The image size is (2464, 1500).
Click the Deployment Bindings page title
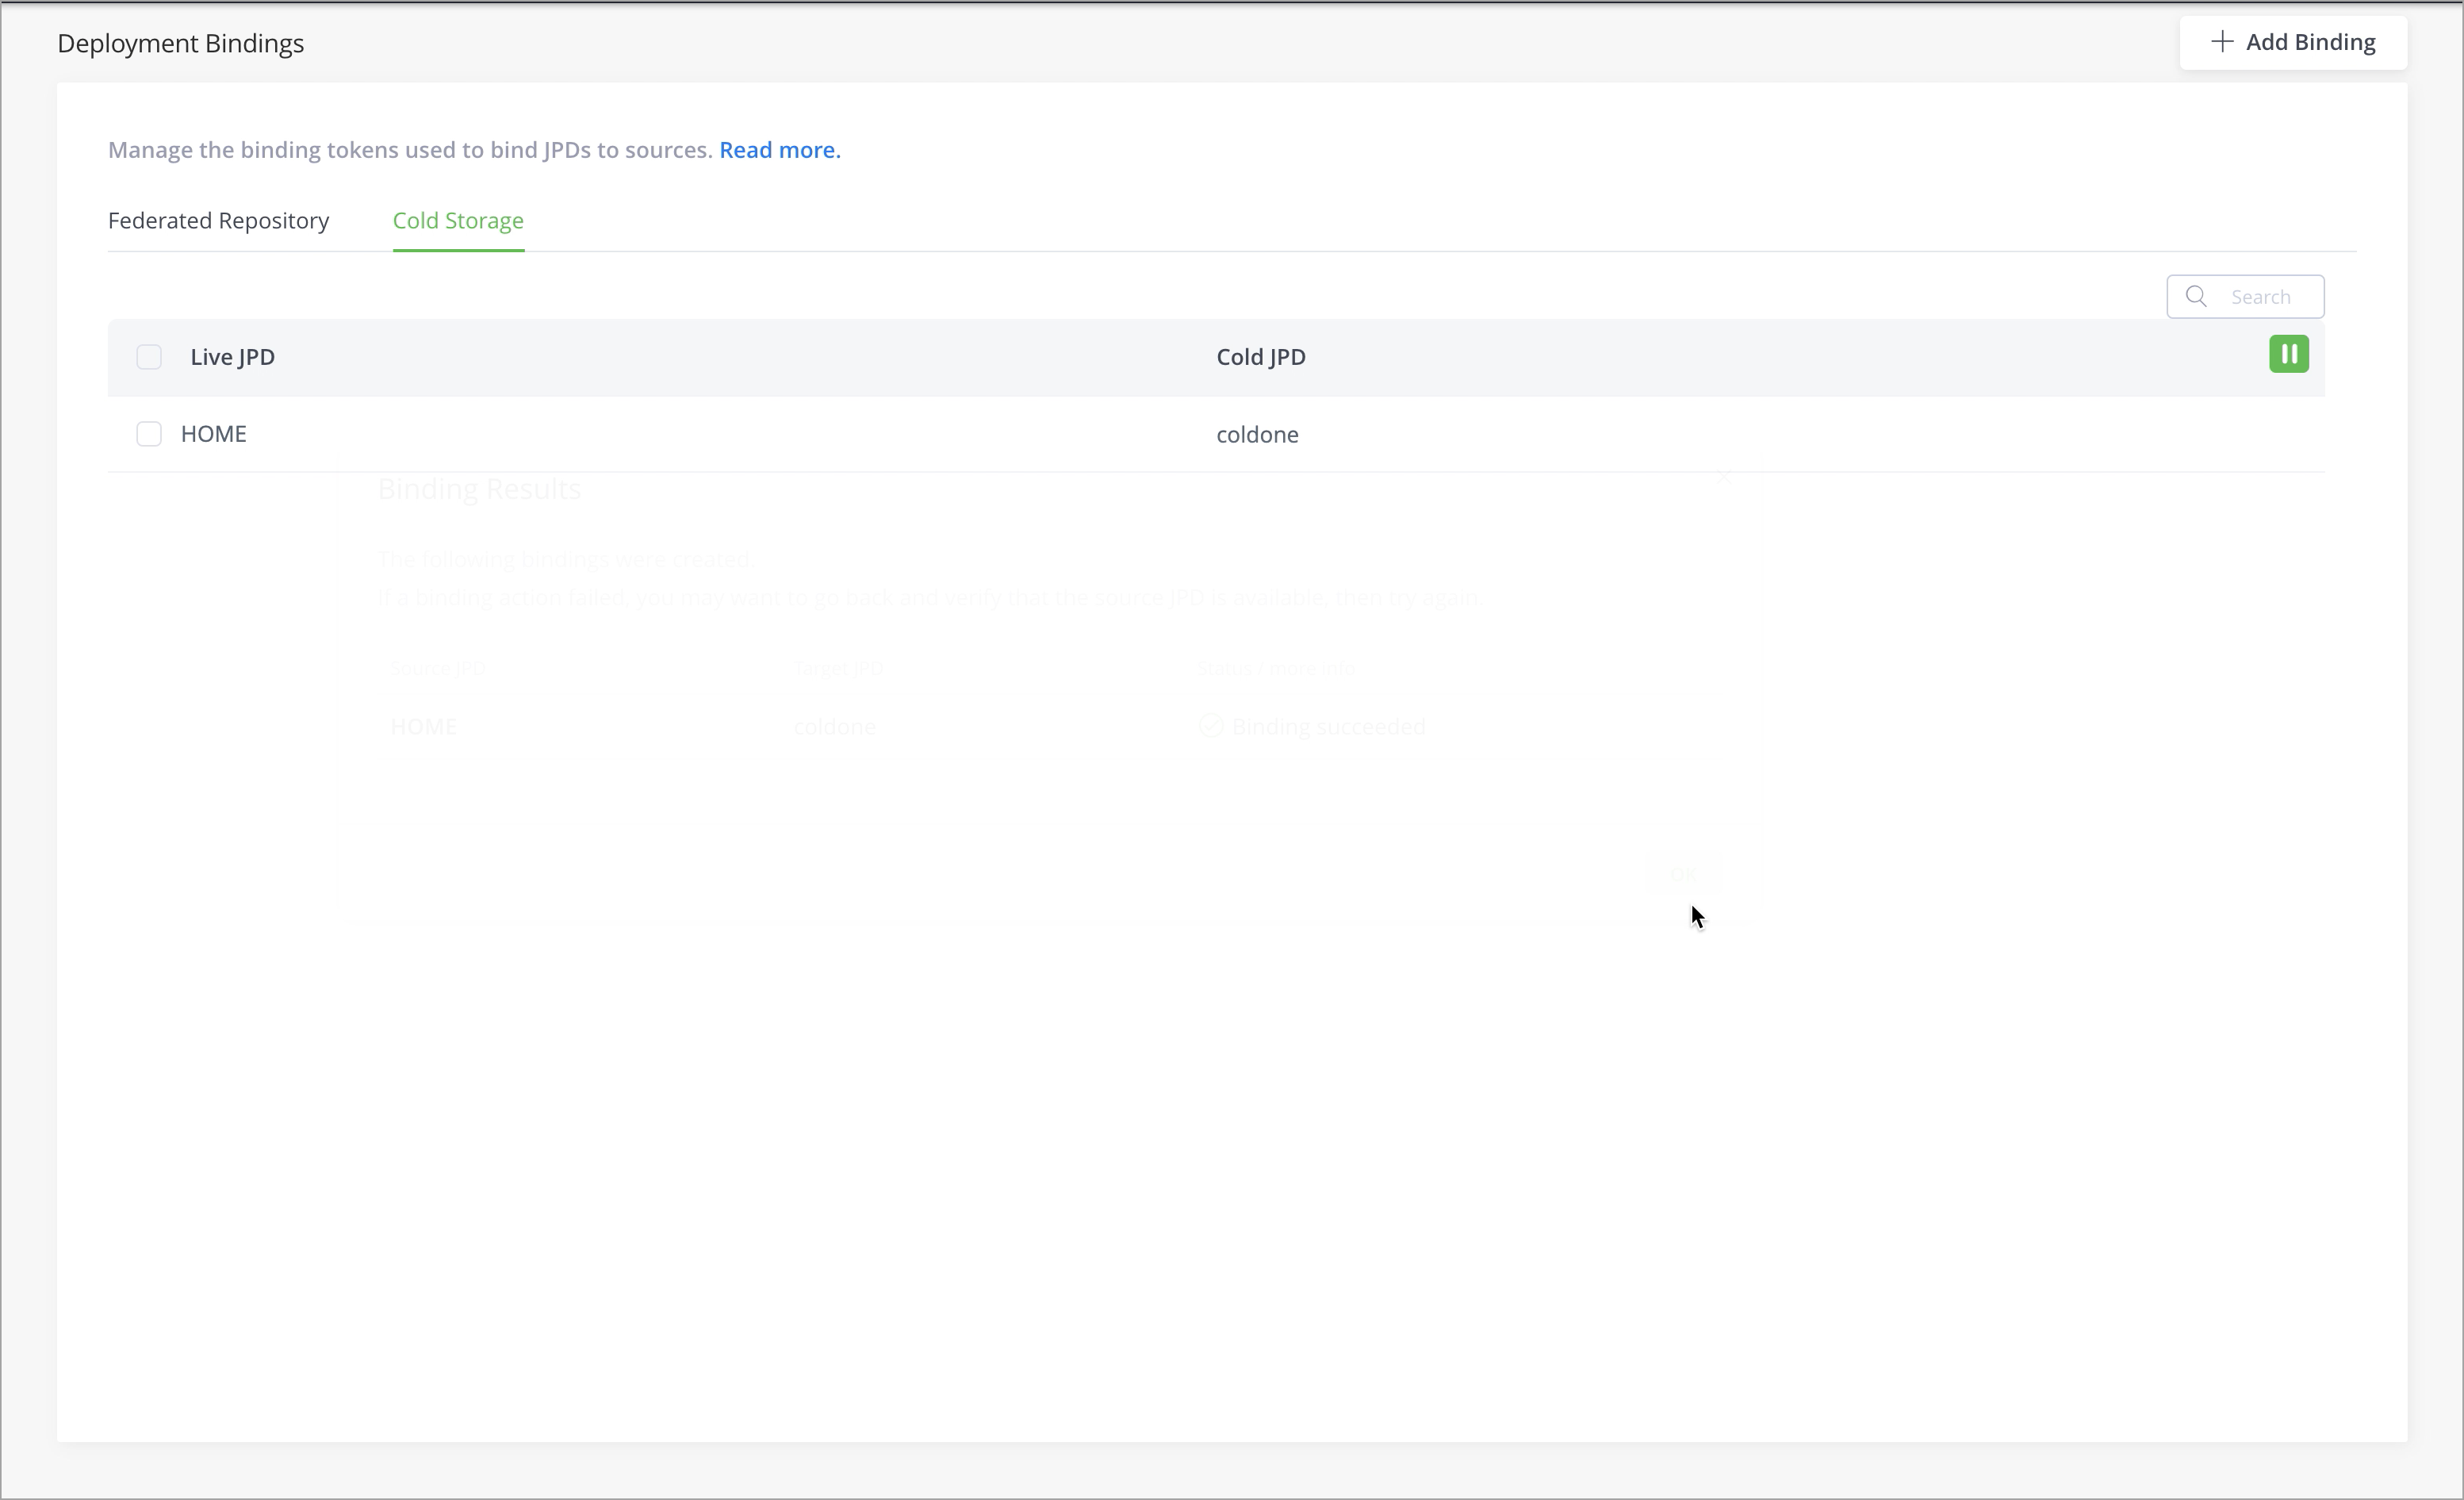point(181,44)
